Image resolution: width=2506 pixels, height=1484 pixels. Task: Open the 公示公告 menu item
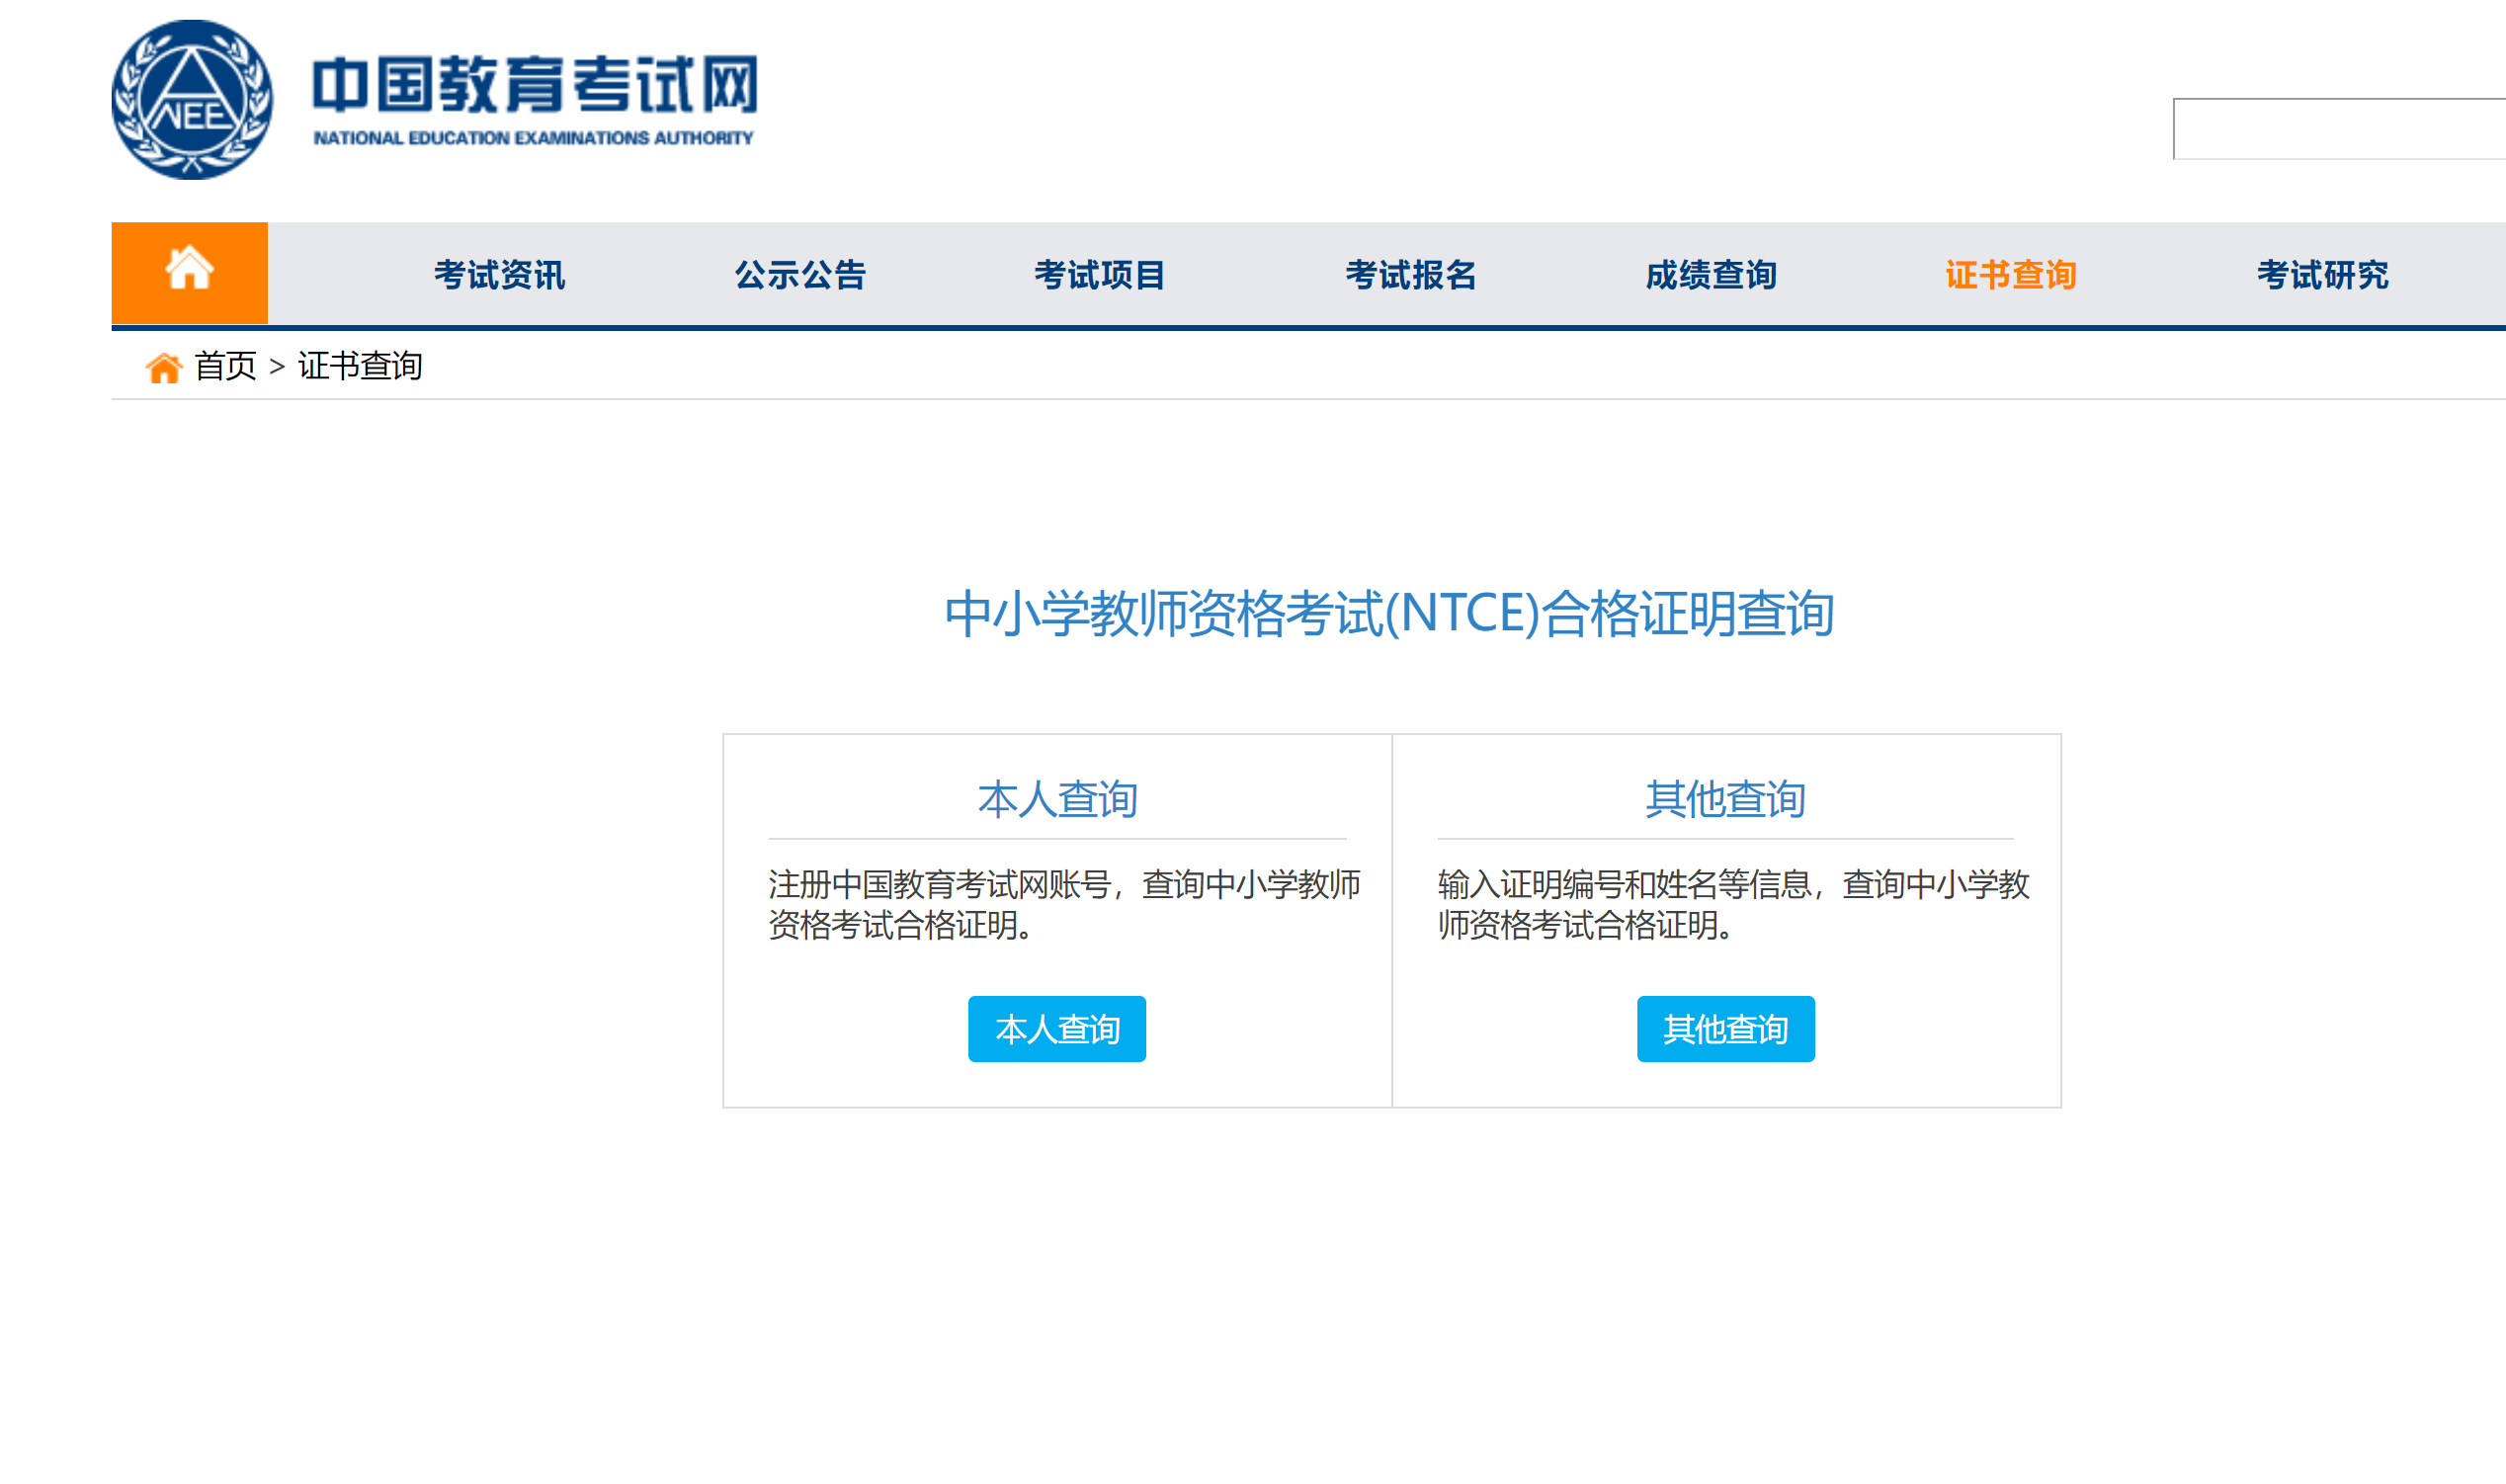point(800,275)
